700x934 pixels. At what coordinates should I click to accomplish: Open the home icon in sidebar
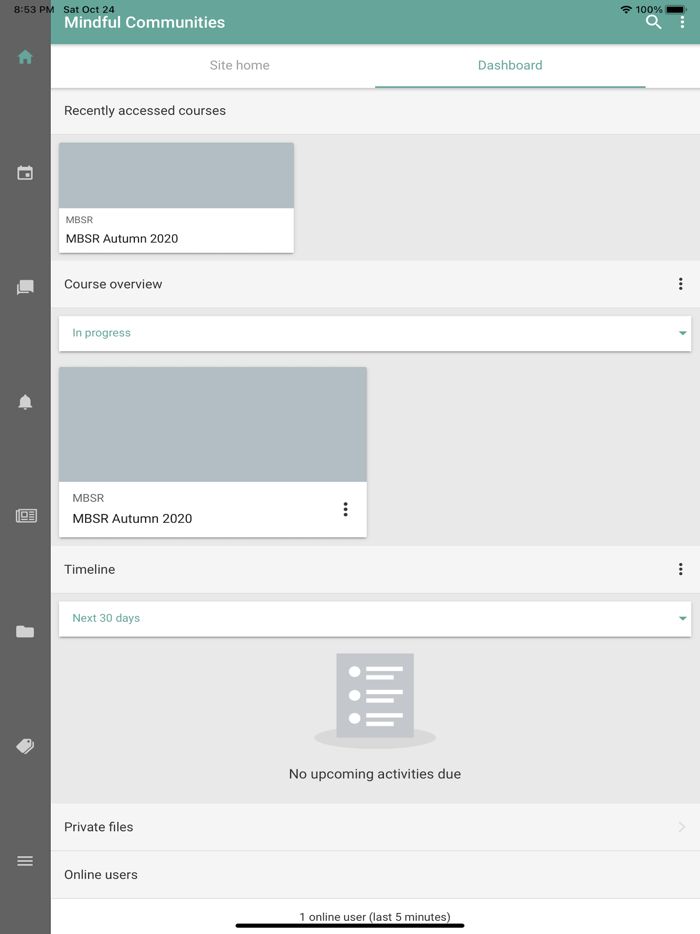tap(25, 57)
